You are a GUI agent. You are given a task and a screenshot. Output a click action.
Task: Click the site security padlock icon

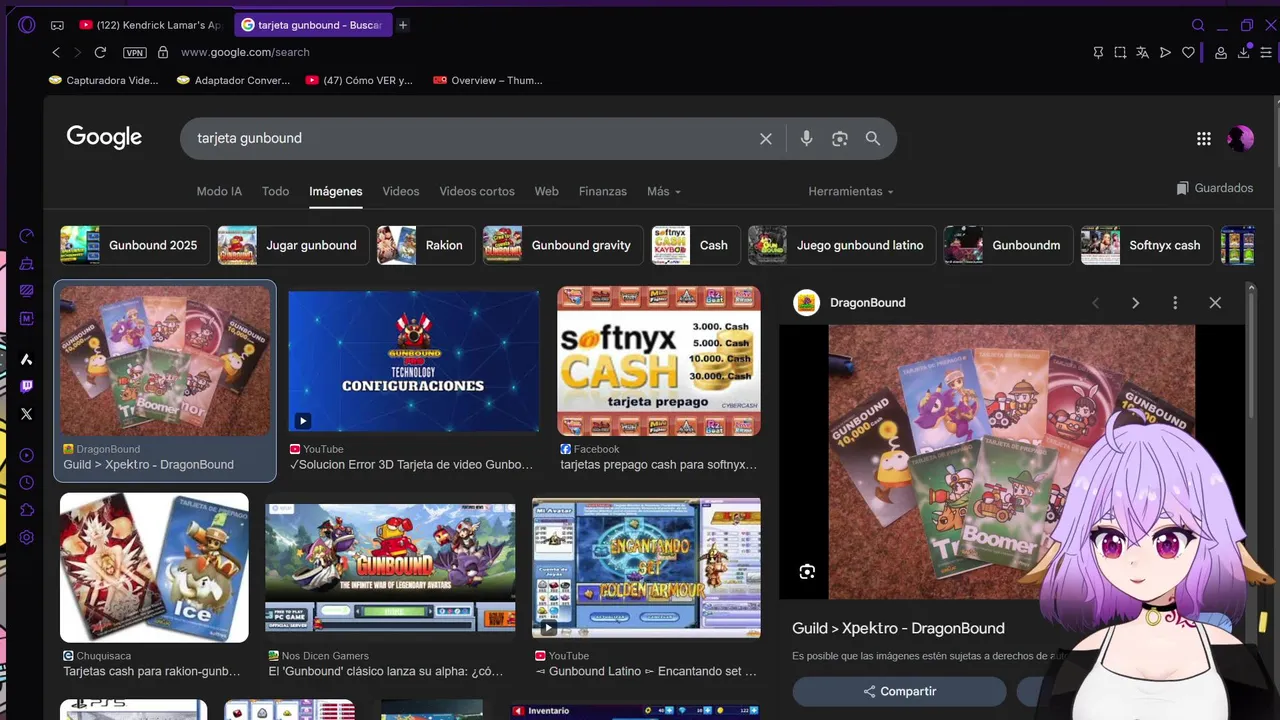[163, 52]
